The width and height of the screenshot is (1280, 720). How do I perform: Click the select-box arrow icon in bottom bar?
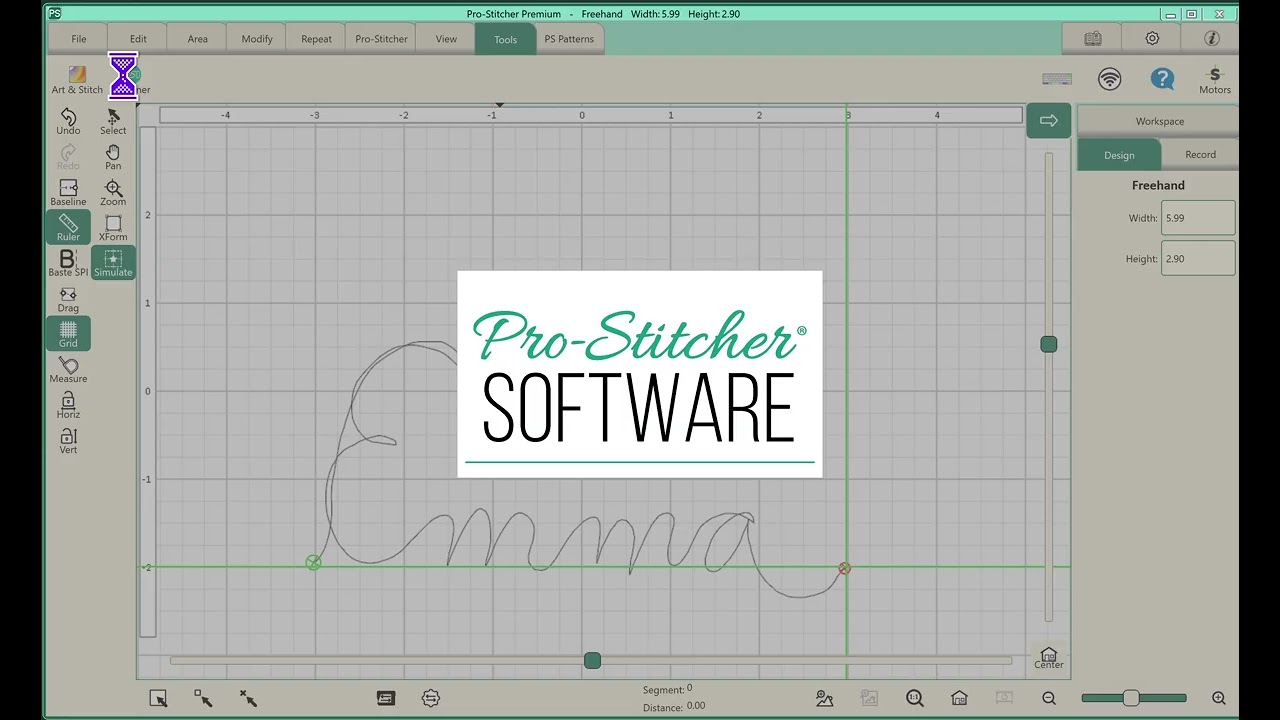(x=158, y=698)
